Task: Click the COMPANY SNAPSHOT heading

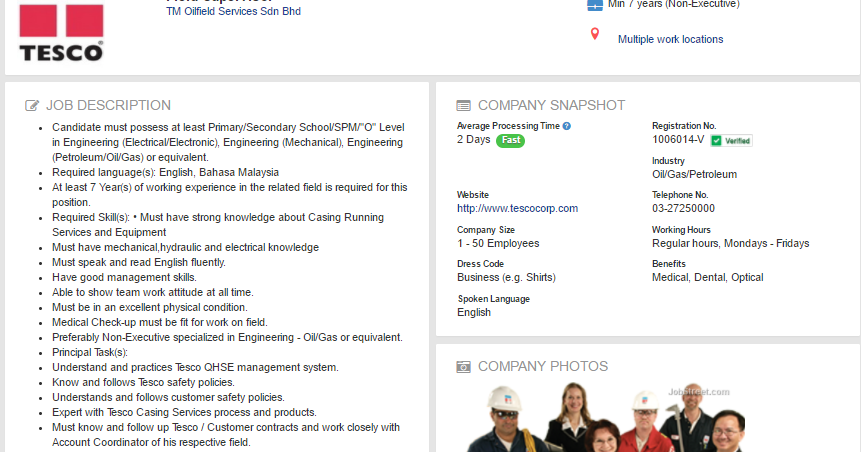Action: click(x=551, y=105)
